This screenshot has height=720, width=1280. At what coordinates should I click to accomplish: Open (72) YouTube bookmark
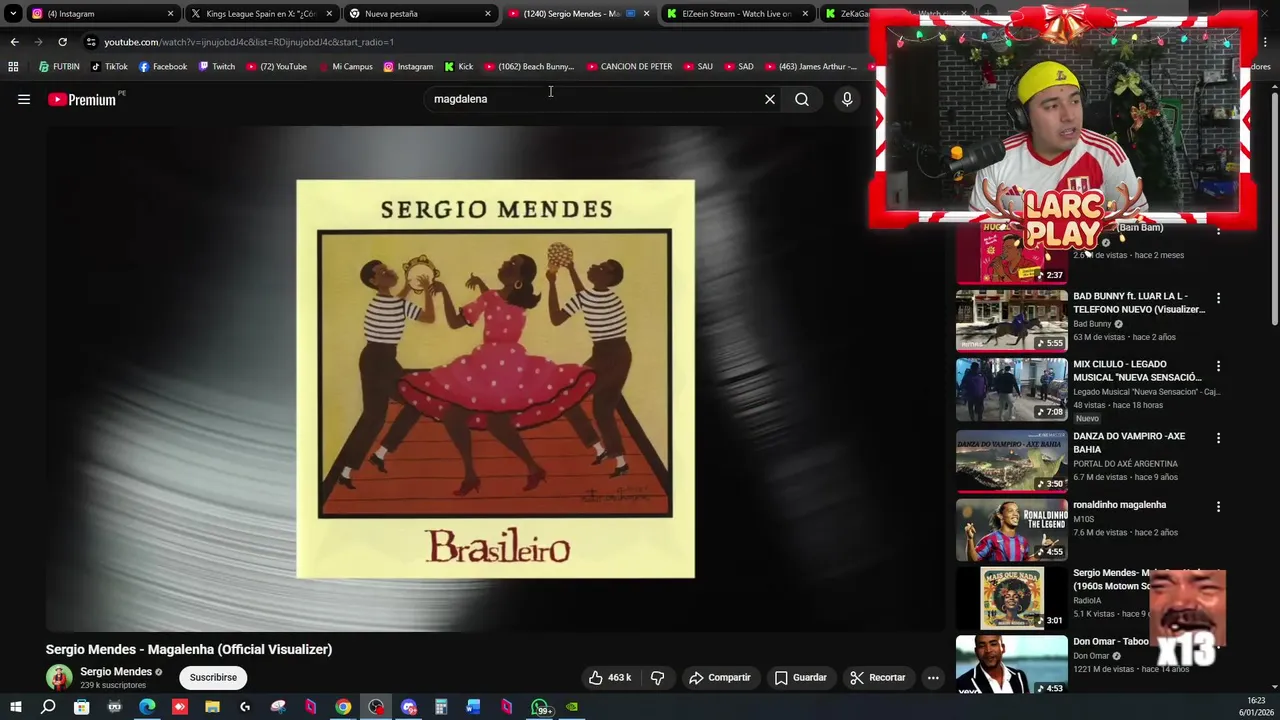(x=276, y=67)
